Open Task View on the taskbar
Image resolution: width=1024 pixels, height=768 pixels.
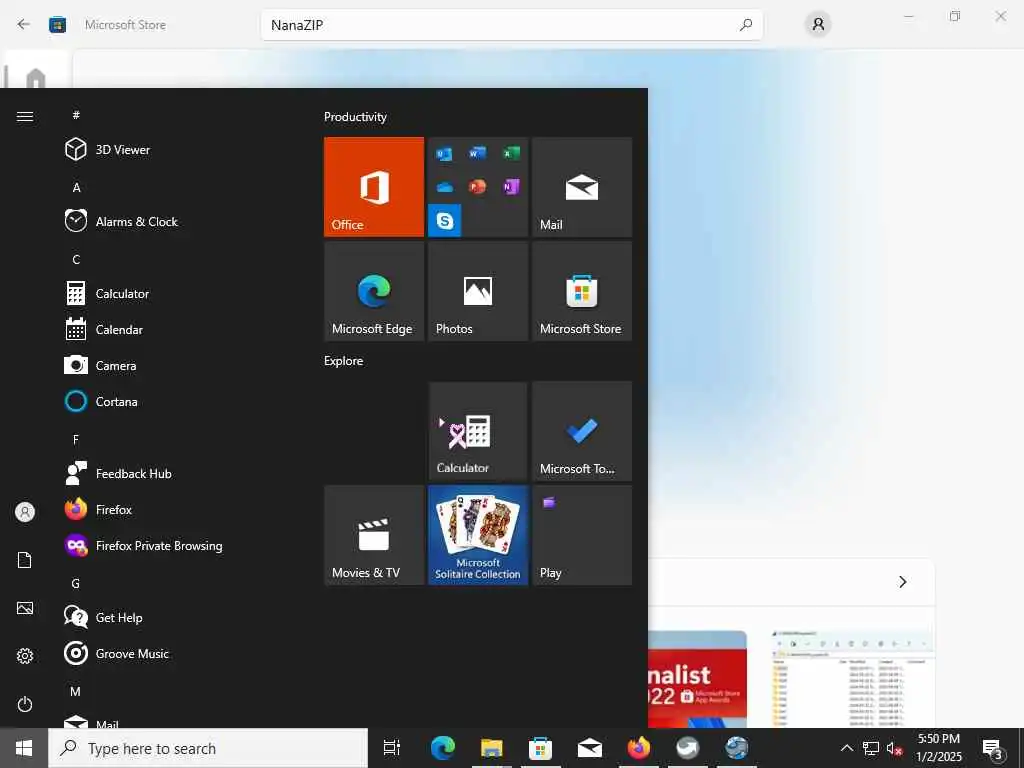click(392, 748)
